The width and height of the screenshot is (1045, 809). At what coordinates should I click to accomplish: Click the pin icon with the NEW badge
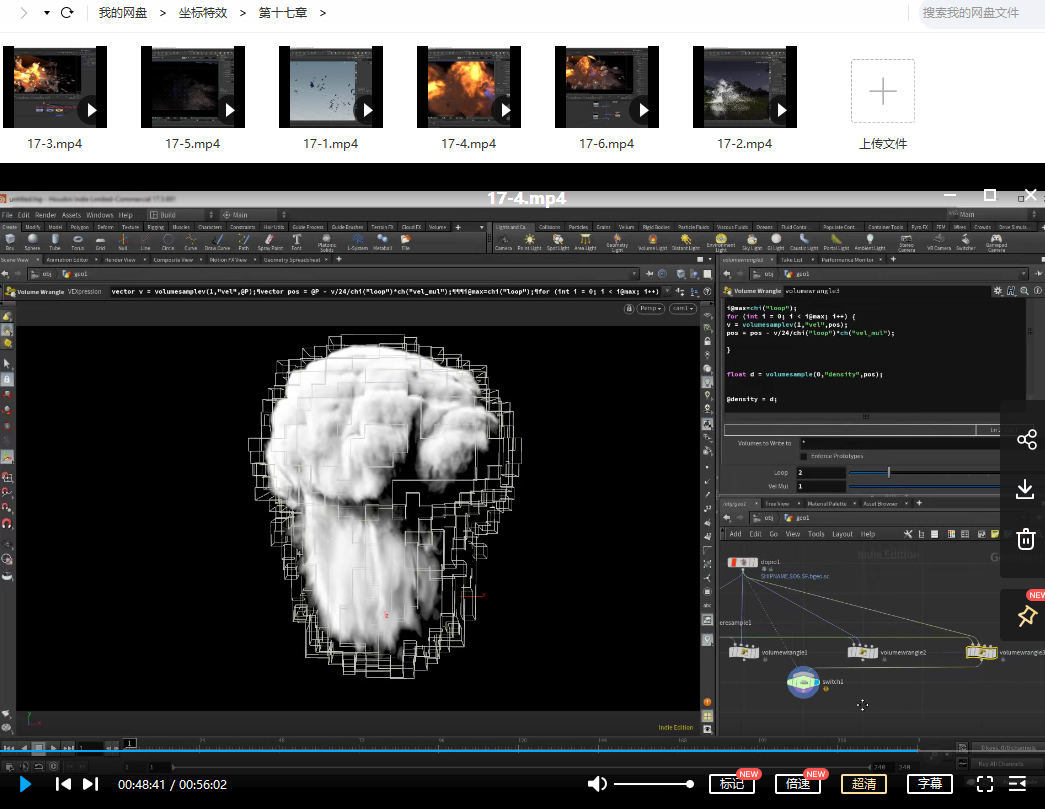tap(1025, 616)
